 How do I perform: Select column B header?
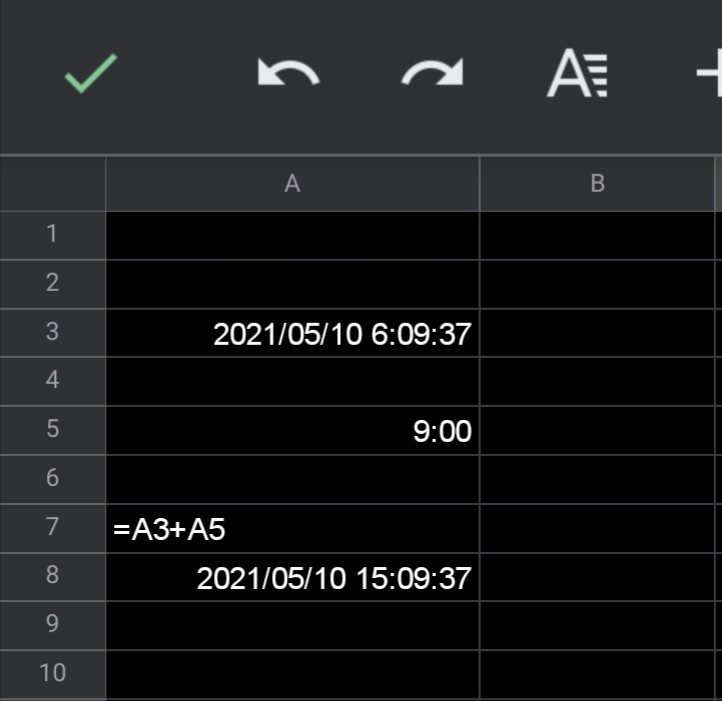[598, 183]
